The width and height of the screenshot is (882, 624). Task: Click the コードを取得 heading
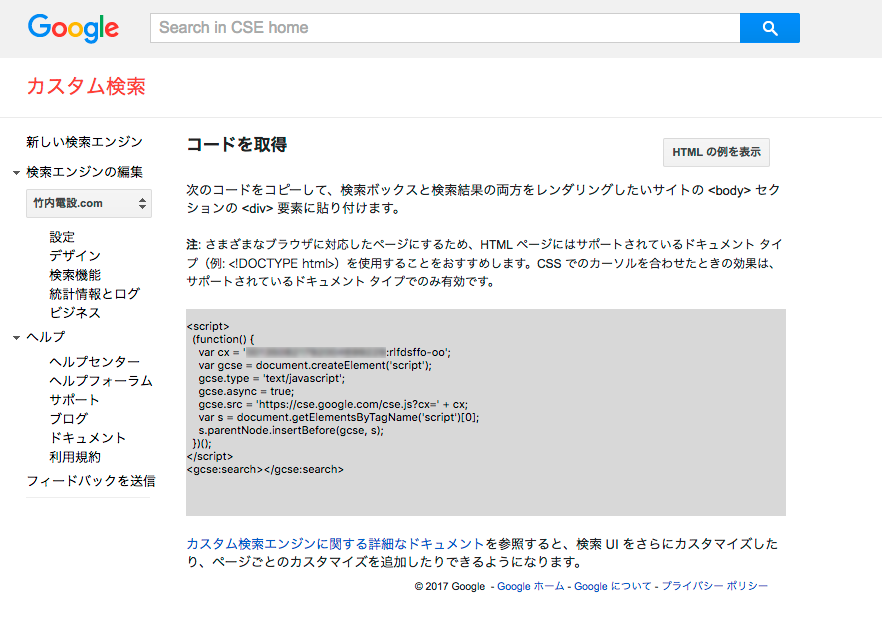(237, 145)
